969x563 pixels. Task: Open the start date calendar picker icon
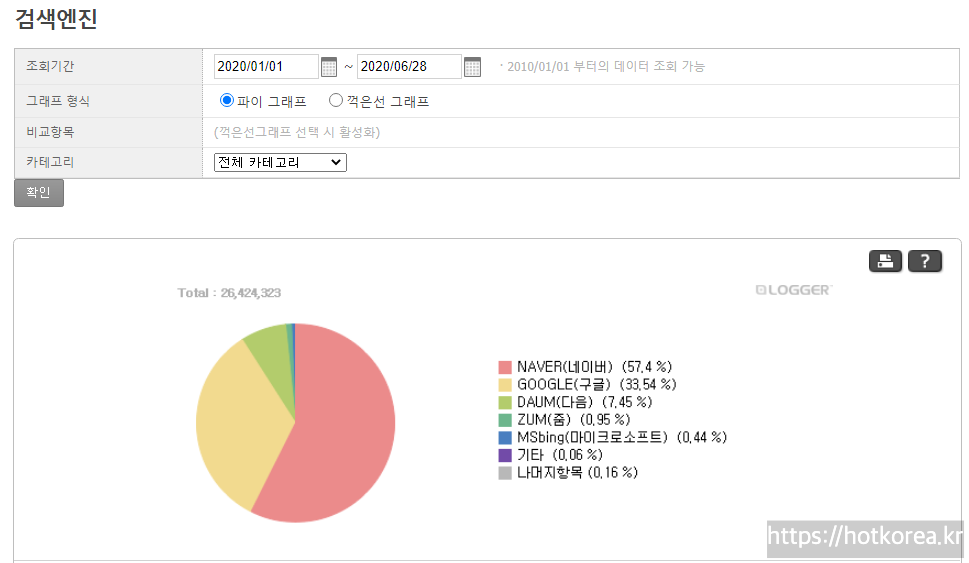pos(329,67)
